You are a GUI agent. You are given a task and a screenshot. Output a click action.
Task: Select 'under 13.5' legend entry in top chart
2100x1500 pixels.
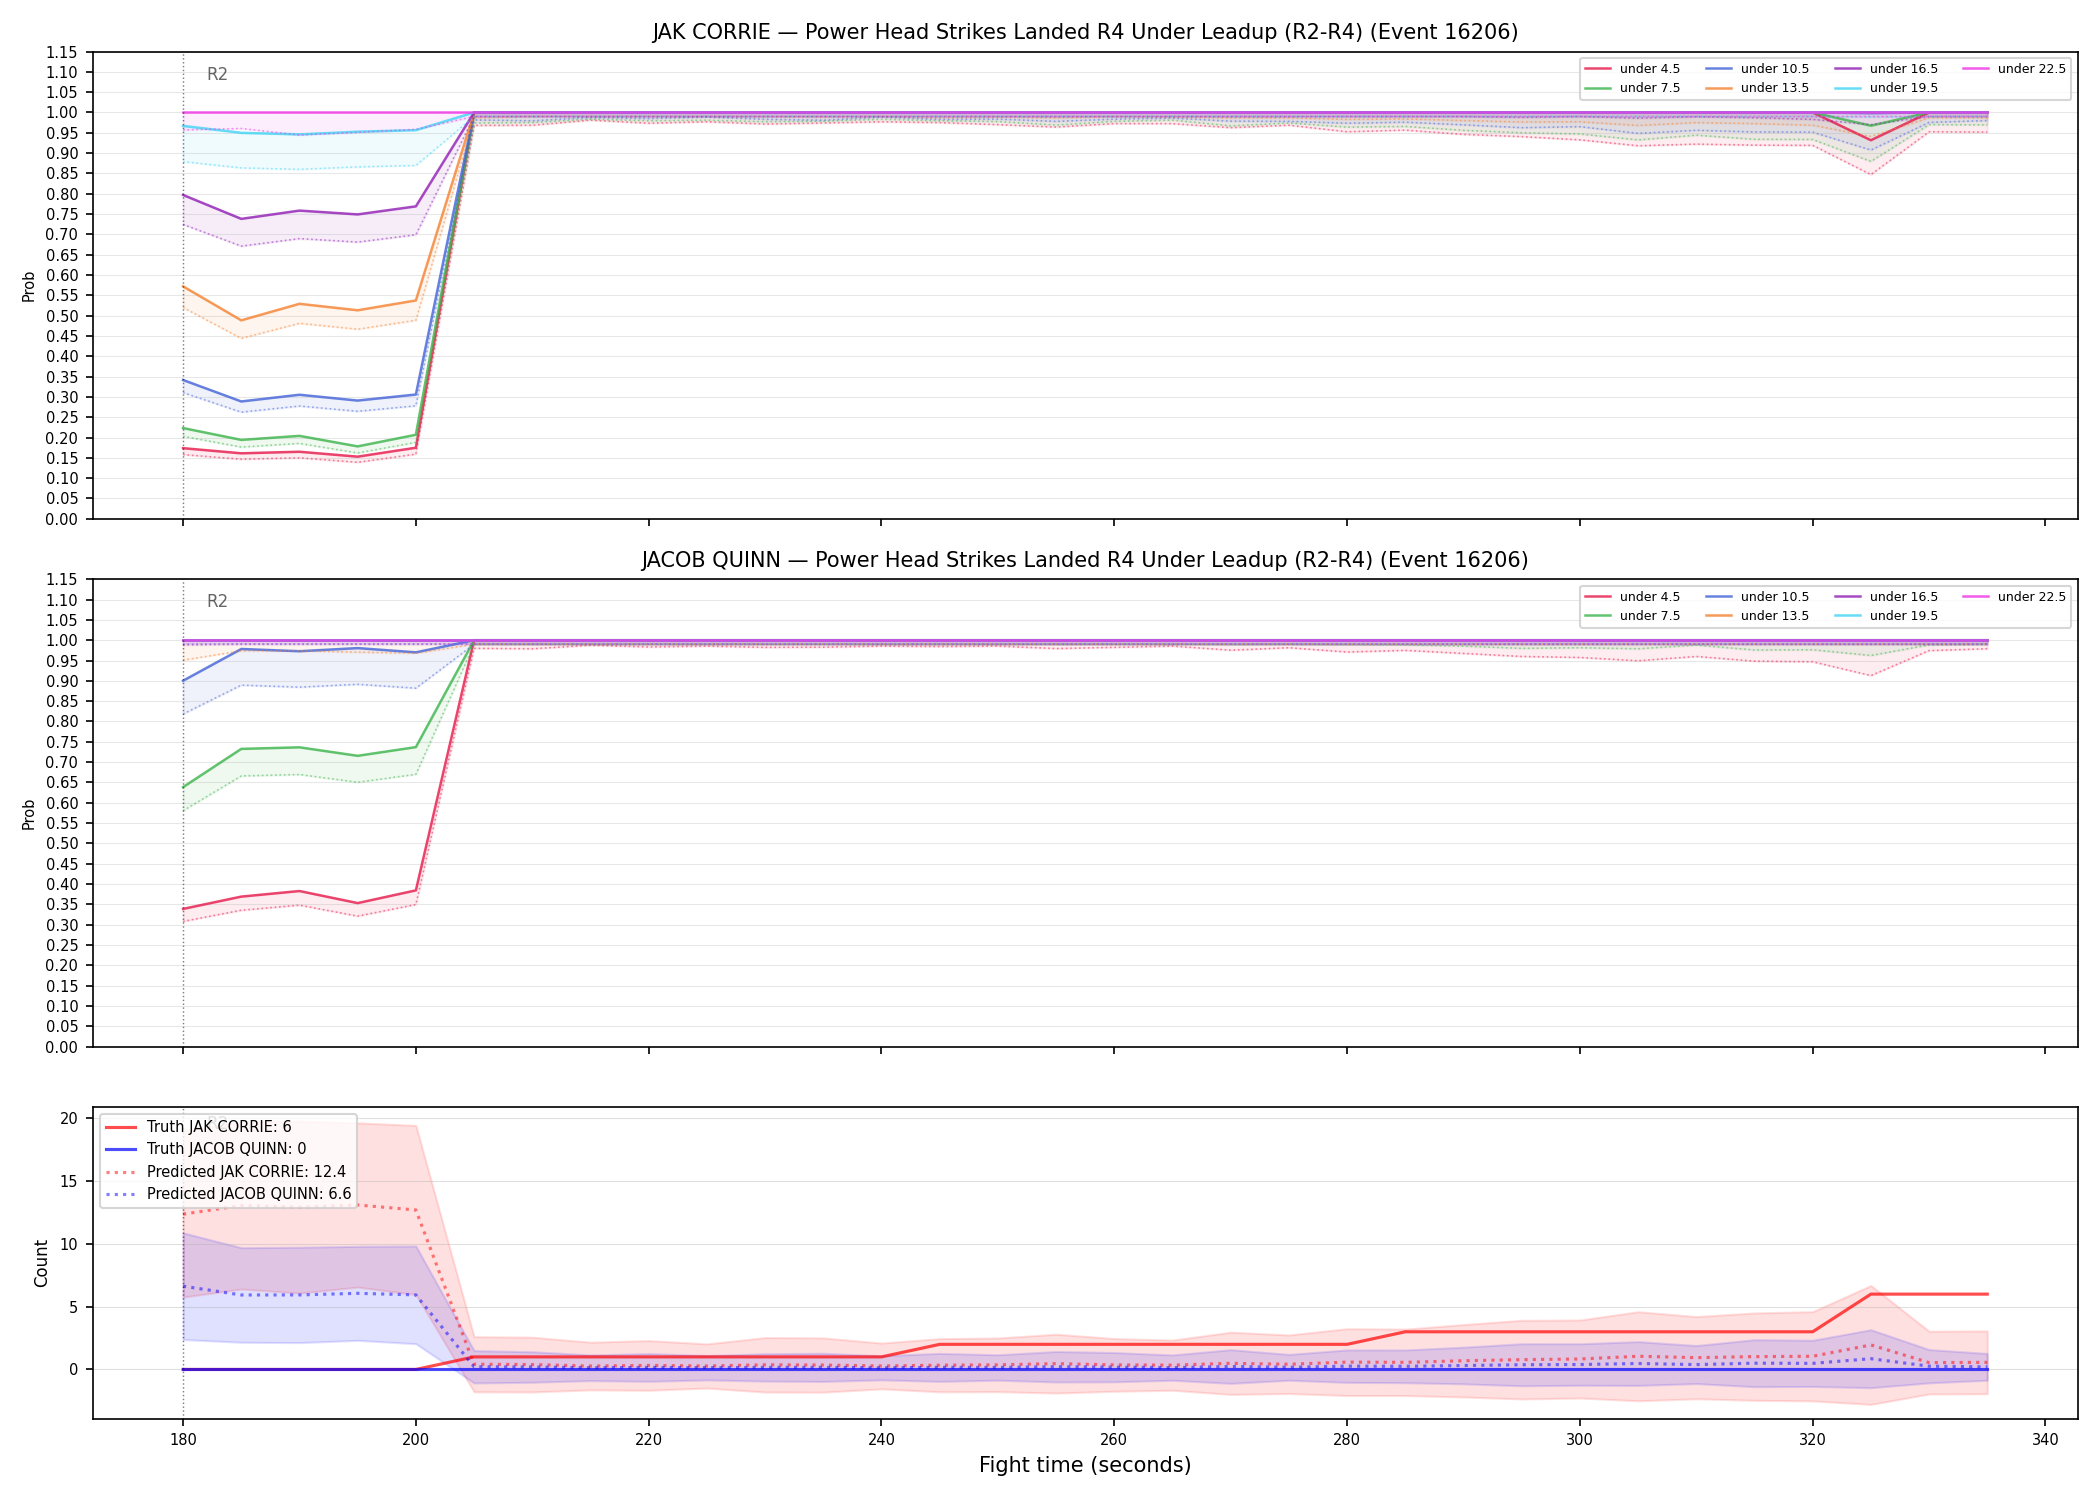(x=1758, y=88)
